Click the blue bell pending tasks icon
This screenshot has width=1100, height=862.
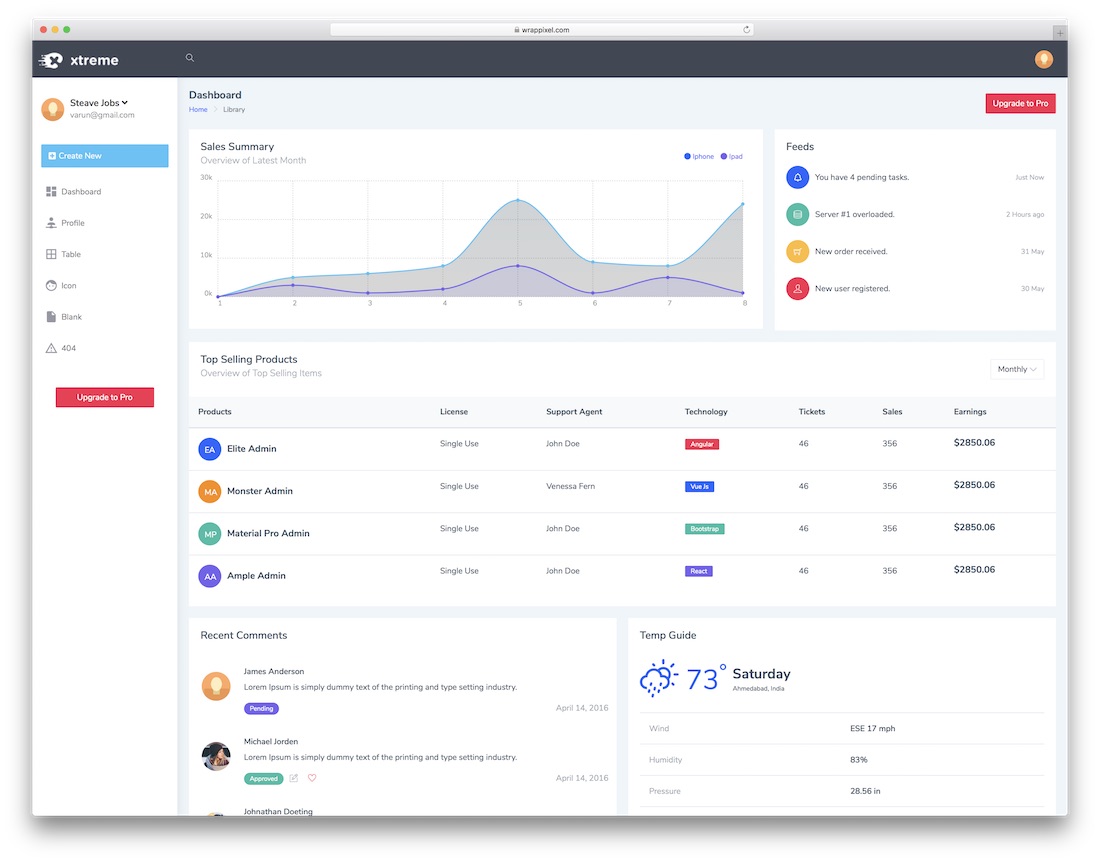(797, 177)
